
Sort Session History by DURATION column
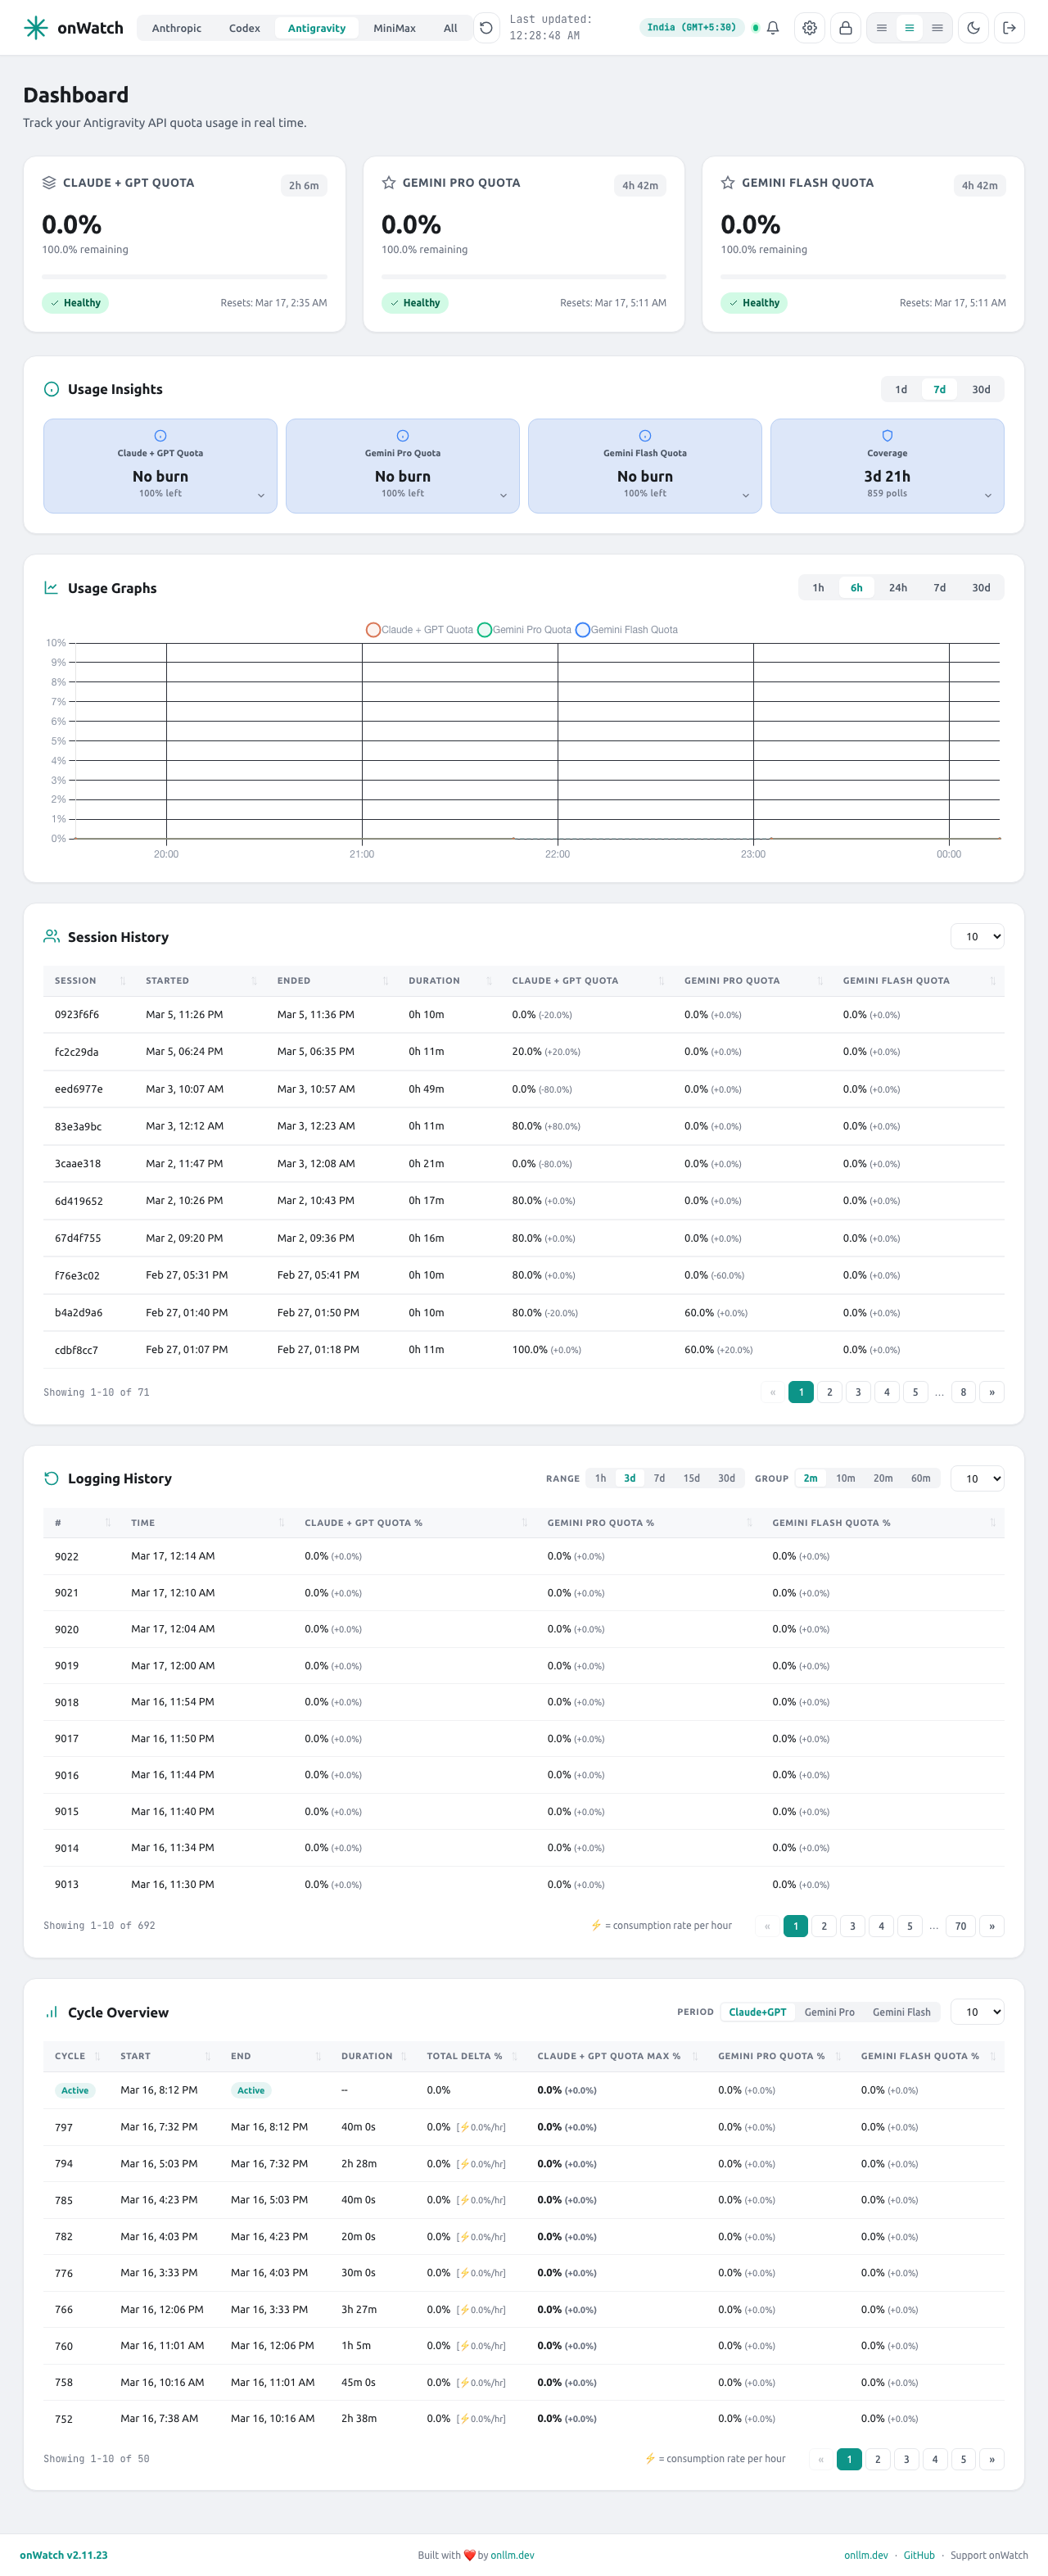[x=450, y=981]
